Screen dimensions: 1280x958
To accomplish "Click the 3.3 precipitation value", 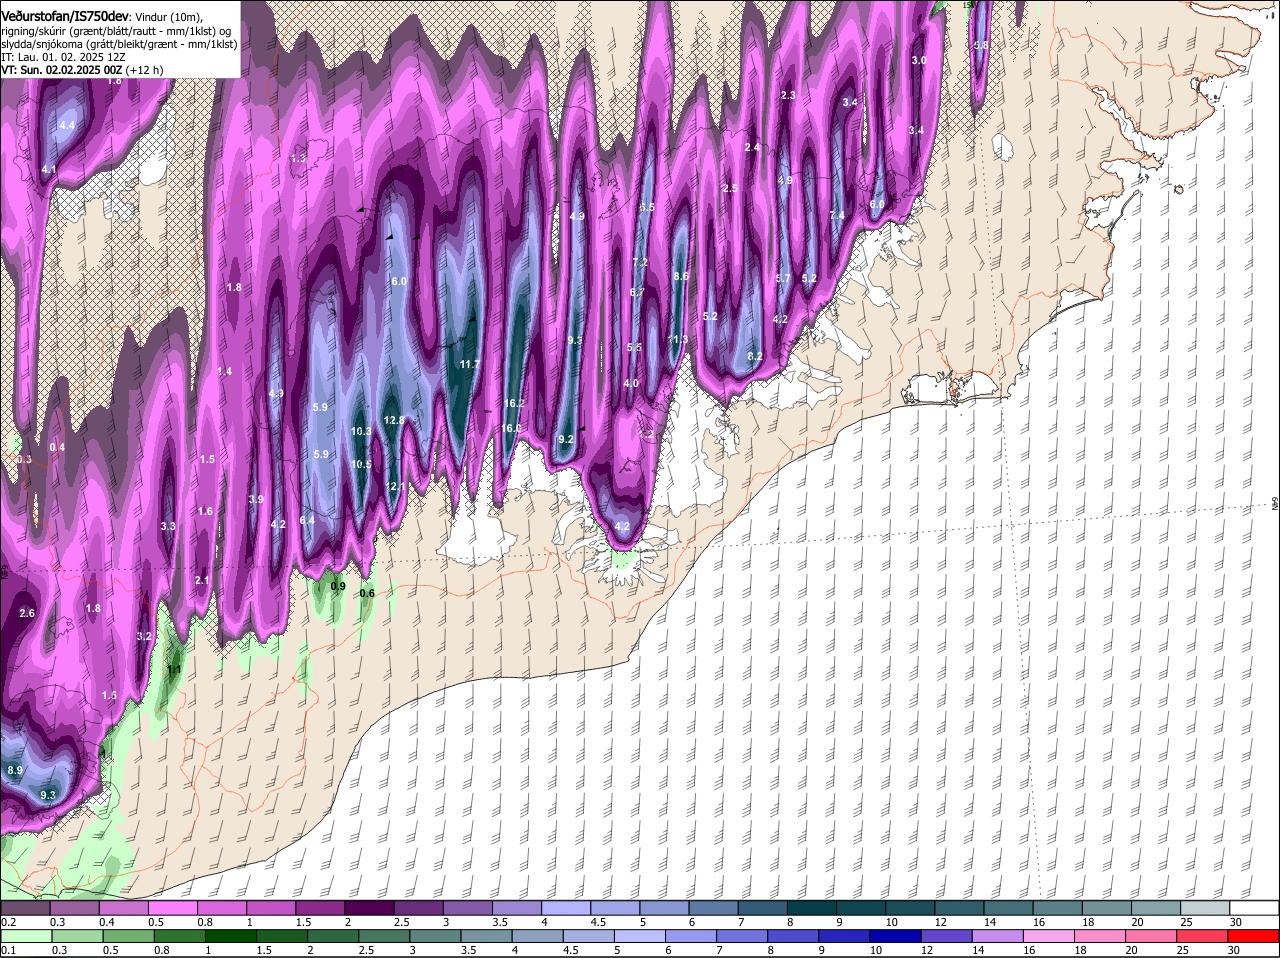I will 168,526.
